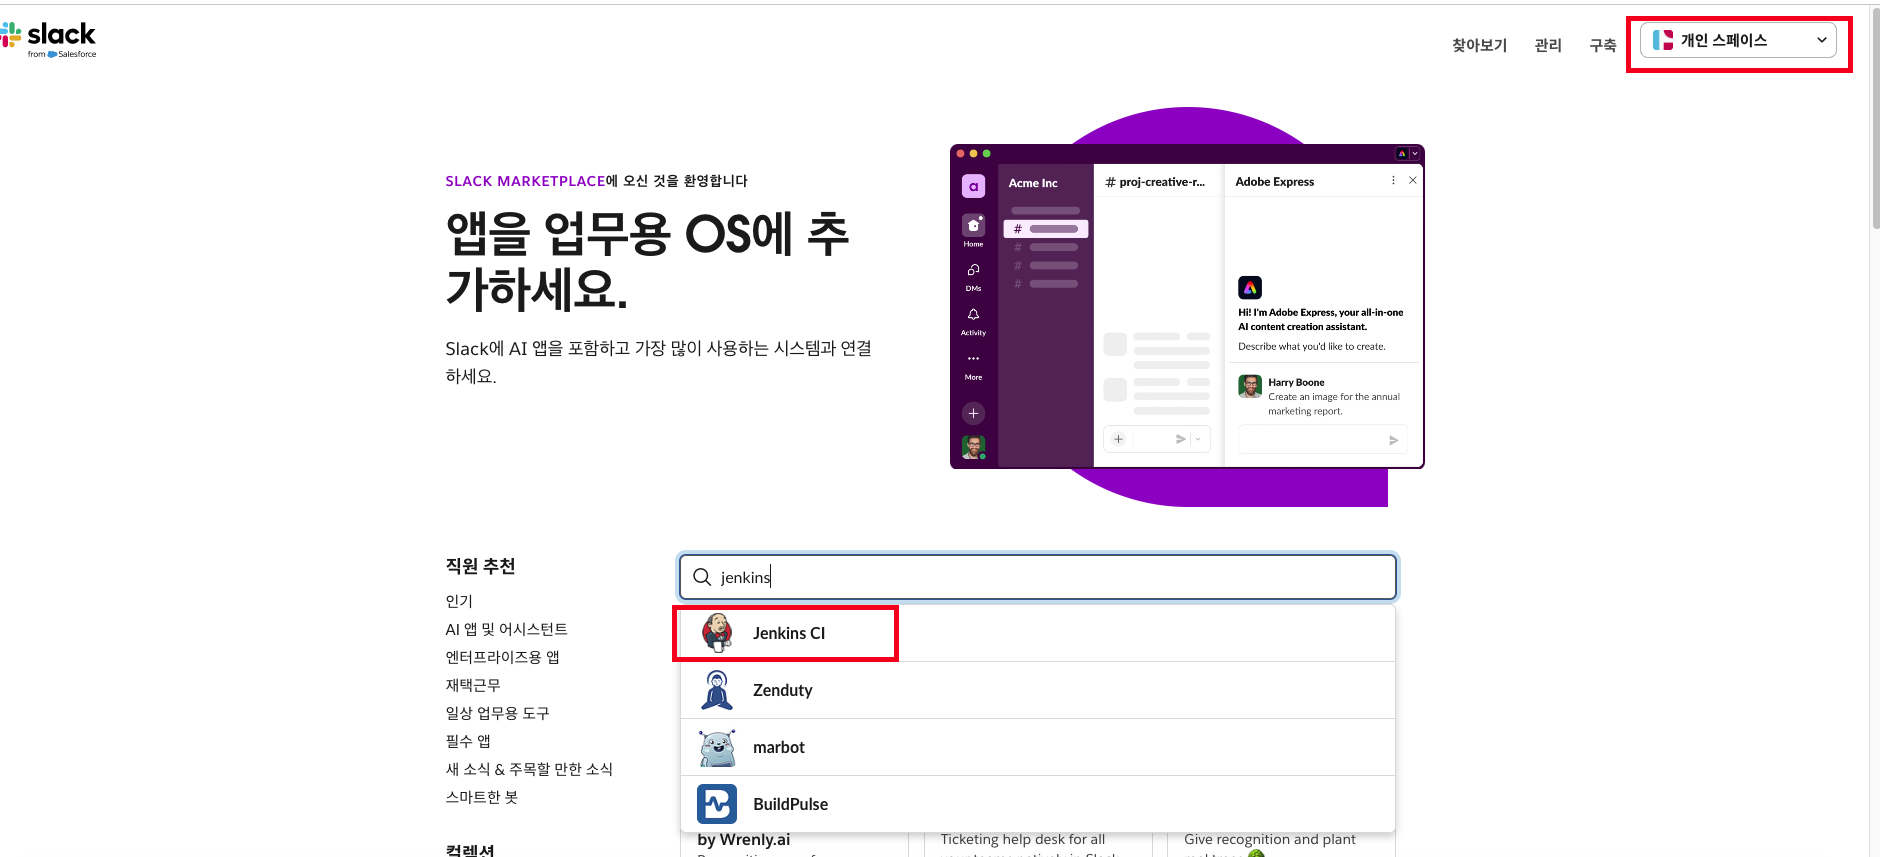Open the 인기 category
1880x857 pixels.
click(459, 601)
